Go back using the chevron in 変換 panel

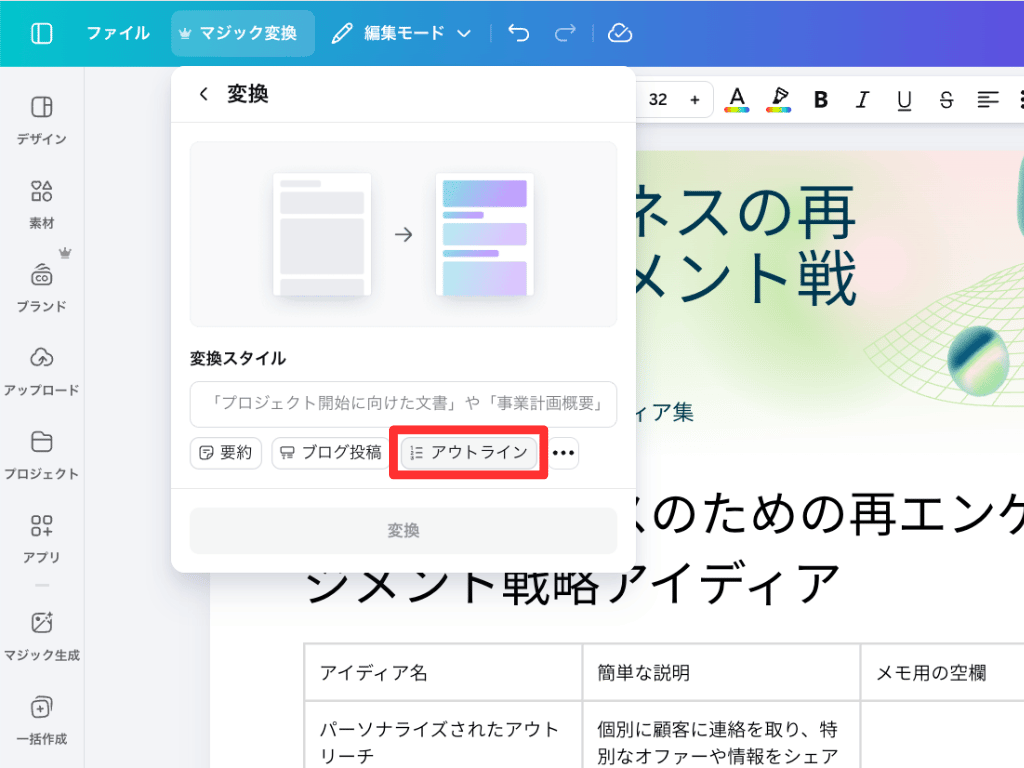[x=203, y=94]
